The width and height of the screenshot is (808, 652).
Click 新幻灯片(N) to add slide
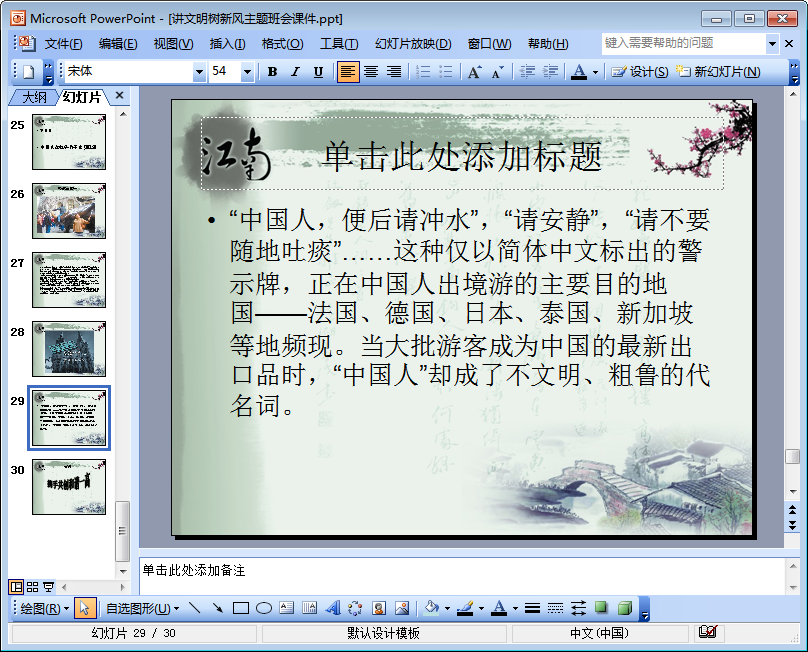(x=718, y=72)
